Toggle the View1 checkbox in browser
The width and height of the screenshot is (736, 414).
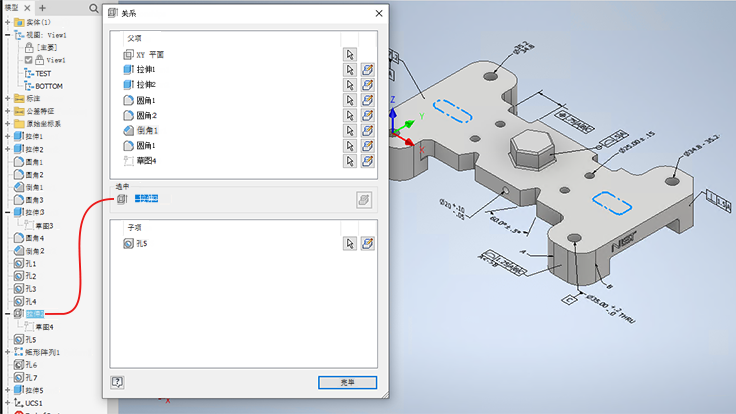29,60
